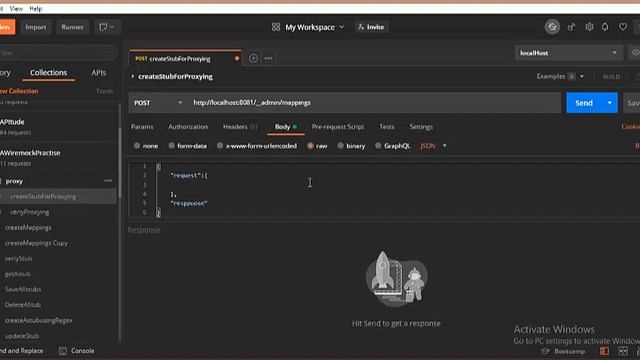Screen dimensions: 640x360
Task: Open the View menu
Action: coord(16,9)
